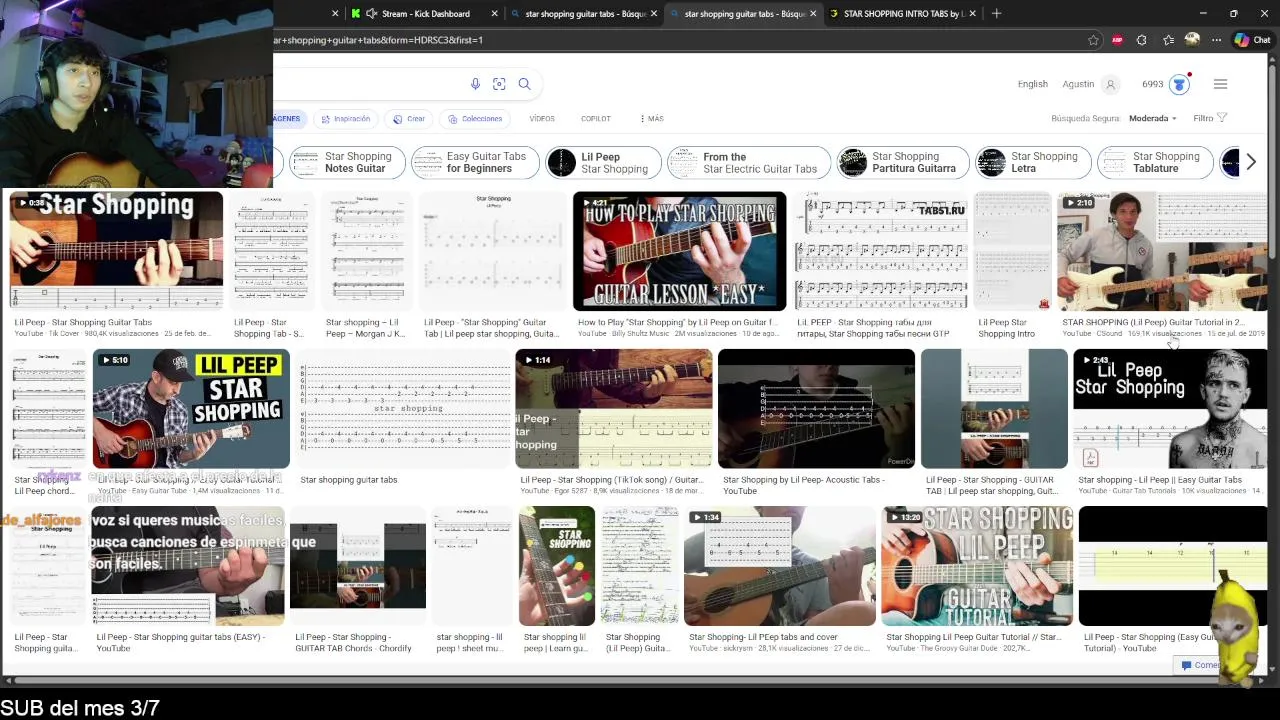Select Star Shopping Partitura Guitarra chip
Image resolution: width=1280 pixels, height=720 pixels.
(x=904, y=162)
